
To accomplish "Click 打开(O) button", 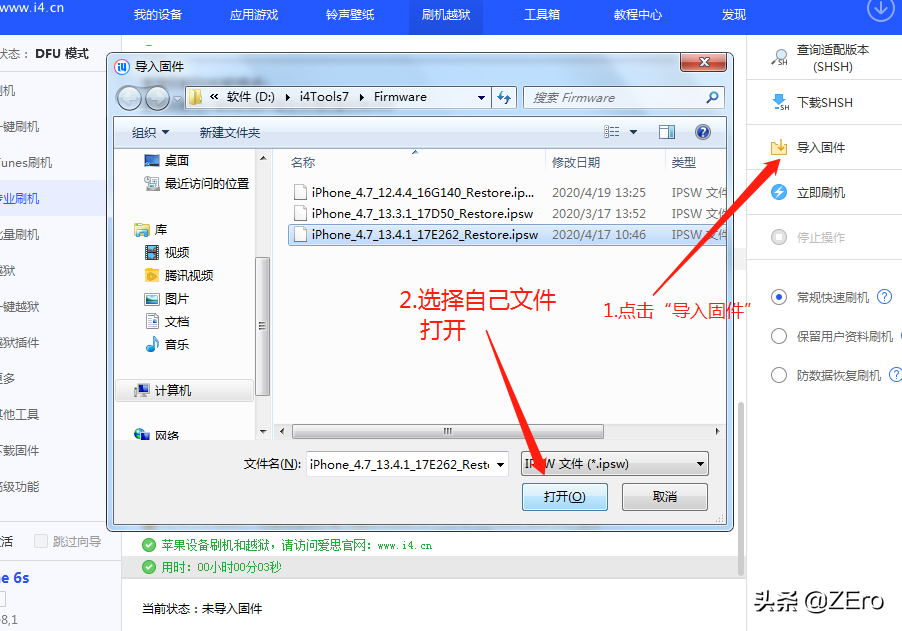I will [x=564, y=496].
